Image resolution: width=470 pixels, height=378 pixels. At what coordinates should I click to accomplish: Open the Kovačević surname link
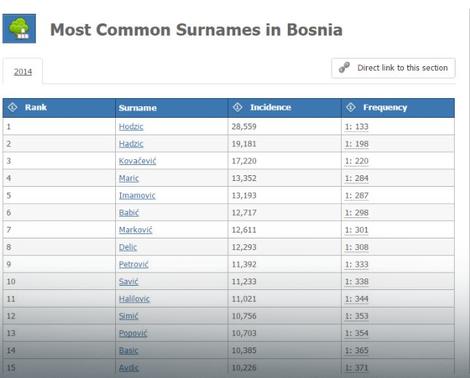tap(137, 161)
